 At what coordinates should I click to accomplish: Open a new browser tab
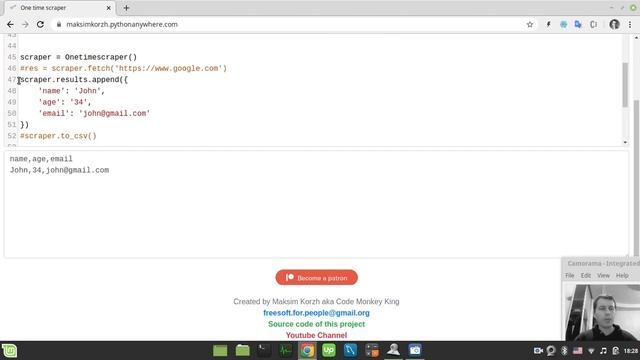click(x=126, y=8)
